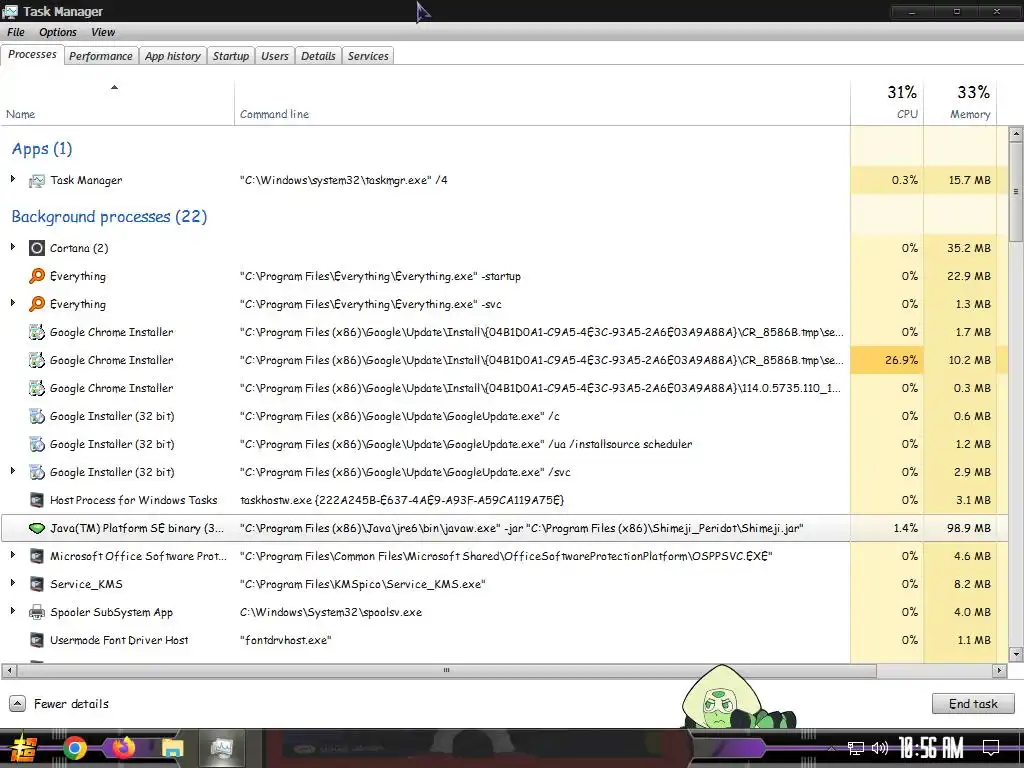
Task: Click the 98.9 MB memory cell
Action: 960,528
